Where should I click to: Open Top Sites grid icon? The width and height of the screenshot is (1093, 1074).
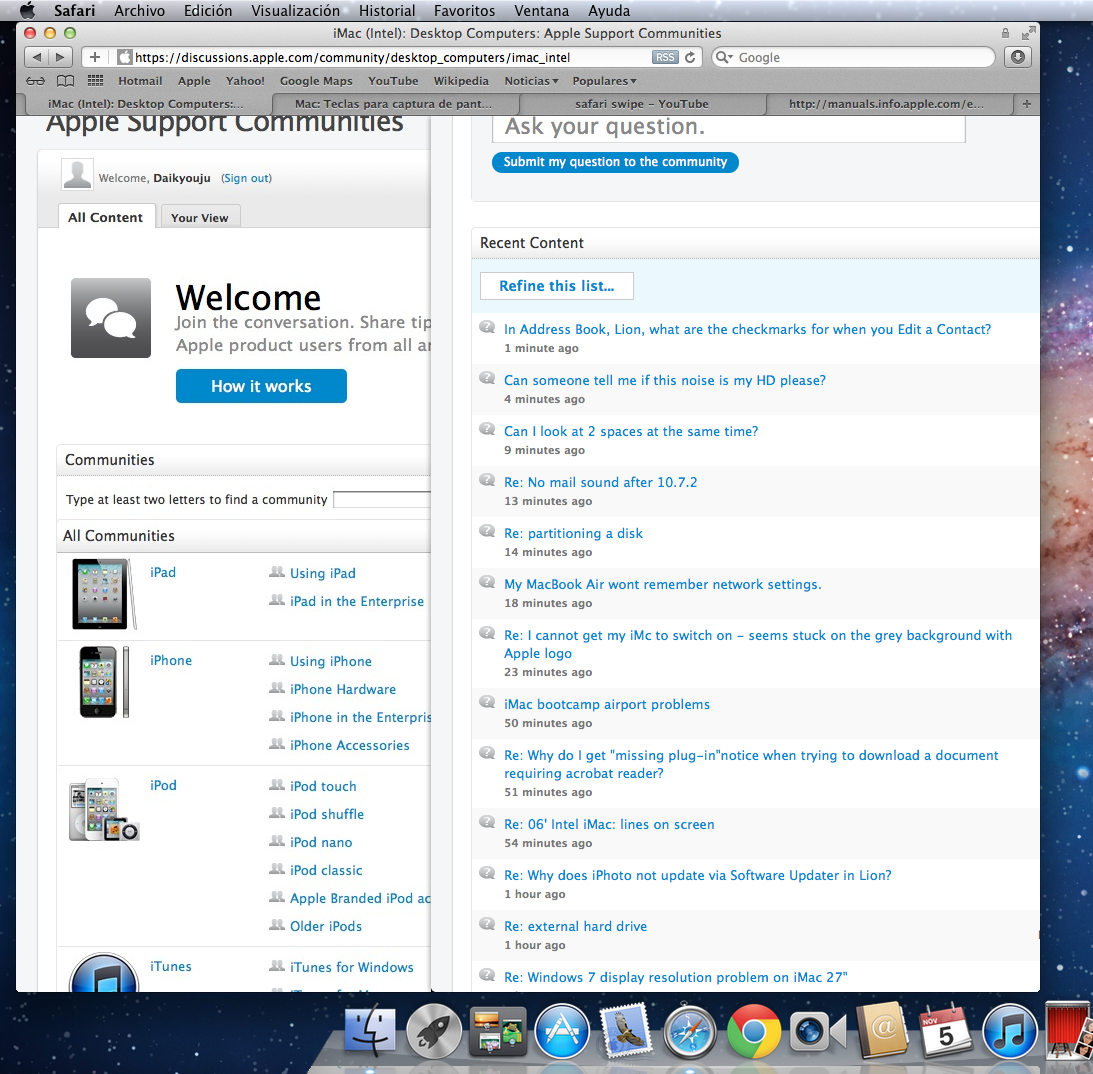pos(95,81)
